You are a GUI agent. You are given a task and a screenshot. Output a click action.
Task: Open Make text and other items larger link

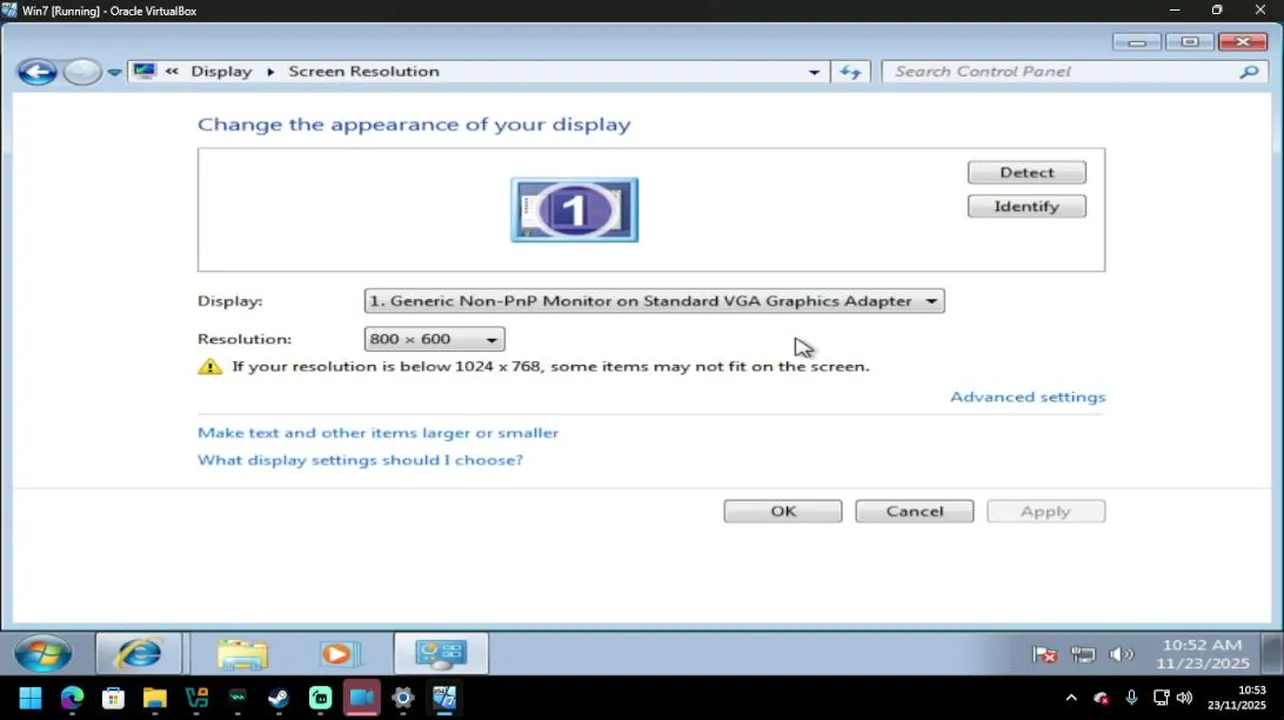pyautogui.click(x=378, y=433)
